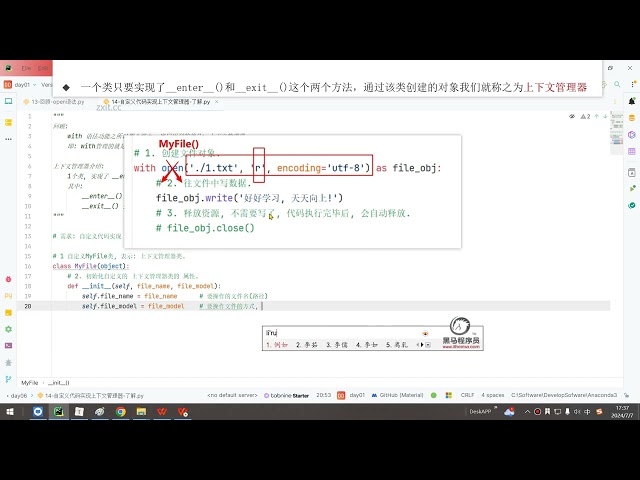This screenshot has height=480, width=640.
Task: Show more tool windows (three dots)
Action: (x=8, y=139)
